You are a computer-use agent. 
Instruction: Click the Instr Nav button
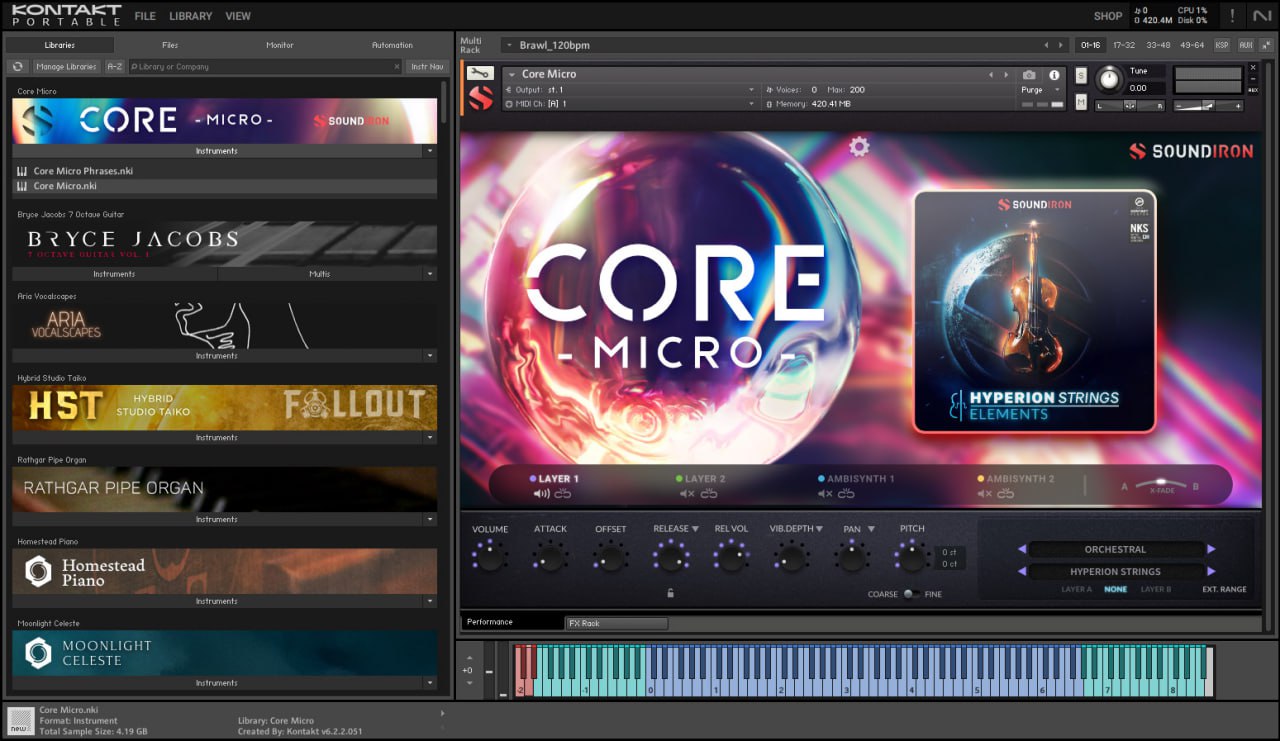click(427, 67)
